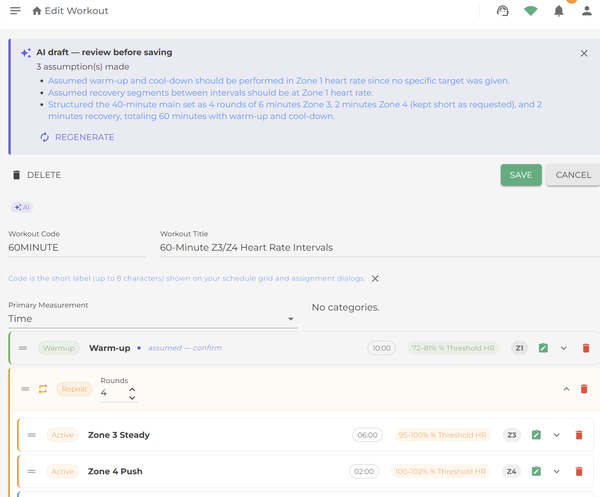Edit the Warm-up 10:00 duration

point(382,348)
